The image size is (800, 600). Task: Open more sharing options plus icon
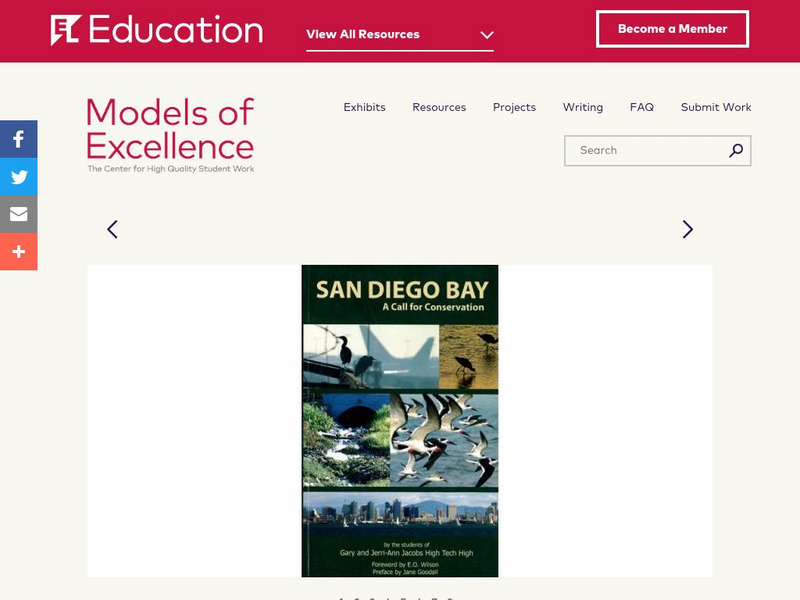click(x=18, y=252)
